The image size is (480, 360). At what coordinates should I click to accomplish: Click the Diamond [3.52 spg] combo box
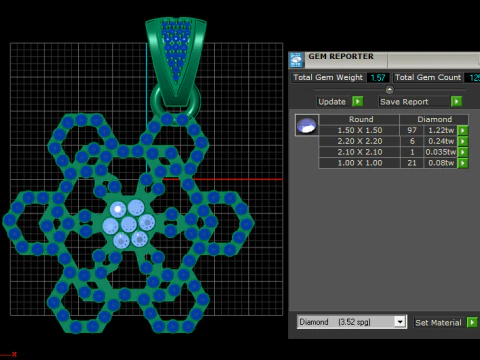[352, 322]
